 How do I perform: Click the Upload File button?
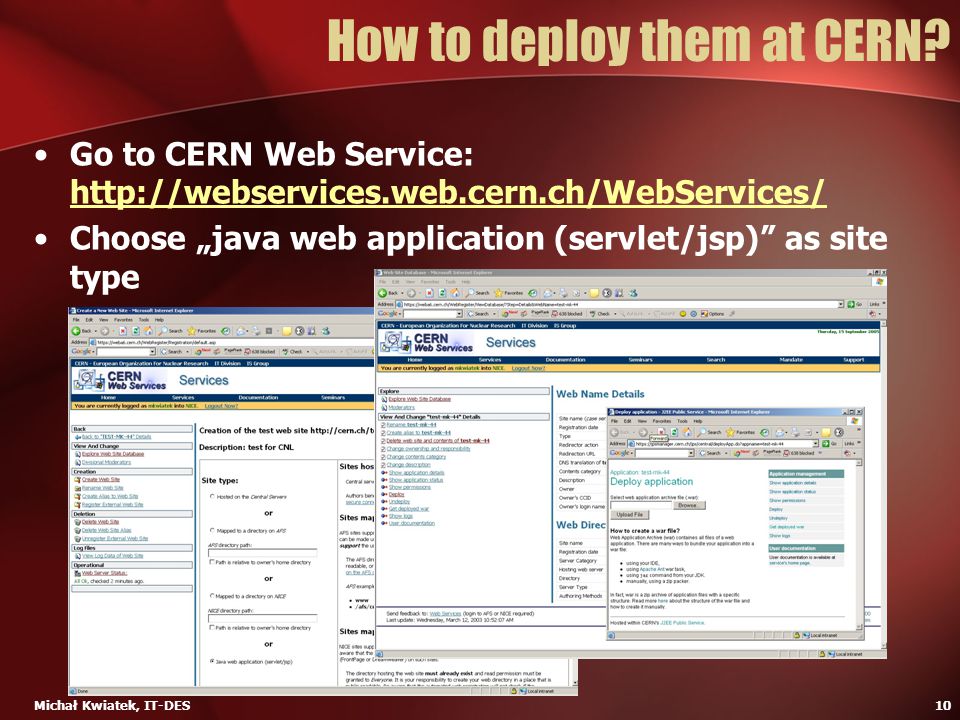(629, 515)
